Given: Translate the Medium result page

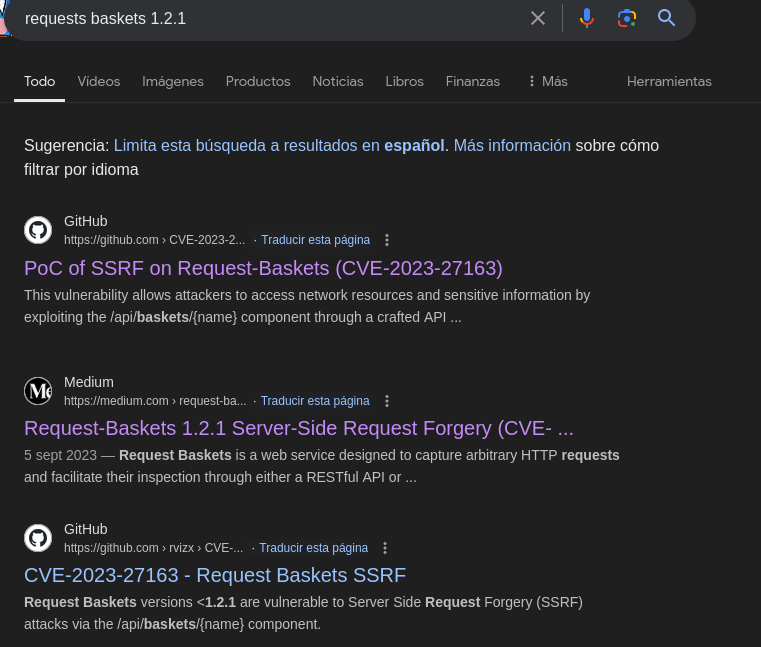Looking at the screenshot, I should point(315,401).
